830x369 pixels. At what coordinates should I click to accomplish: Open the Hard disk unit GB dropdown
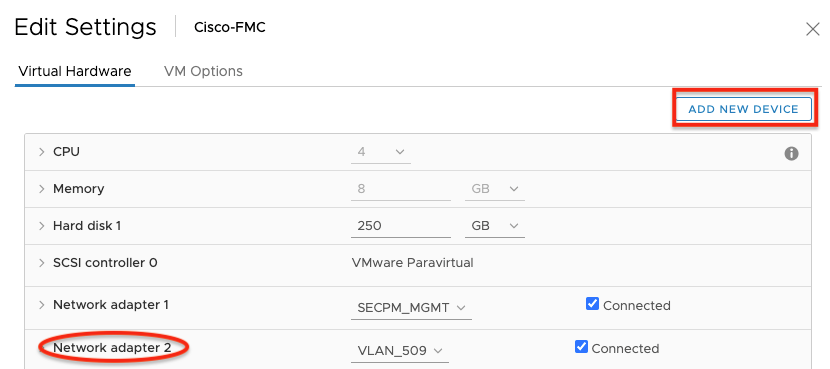[x=494, y=226]
